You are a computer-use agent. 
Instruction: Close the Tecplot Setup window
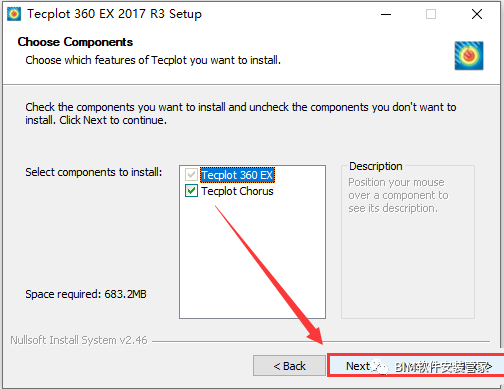[477, 14]
